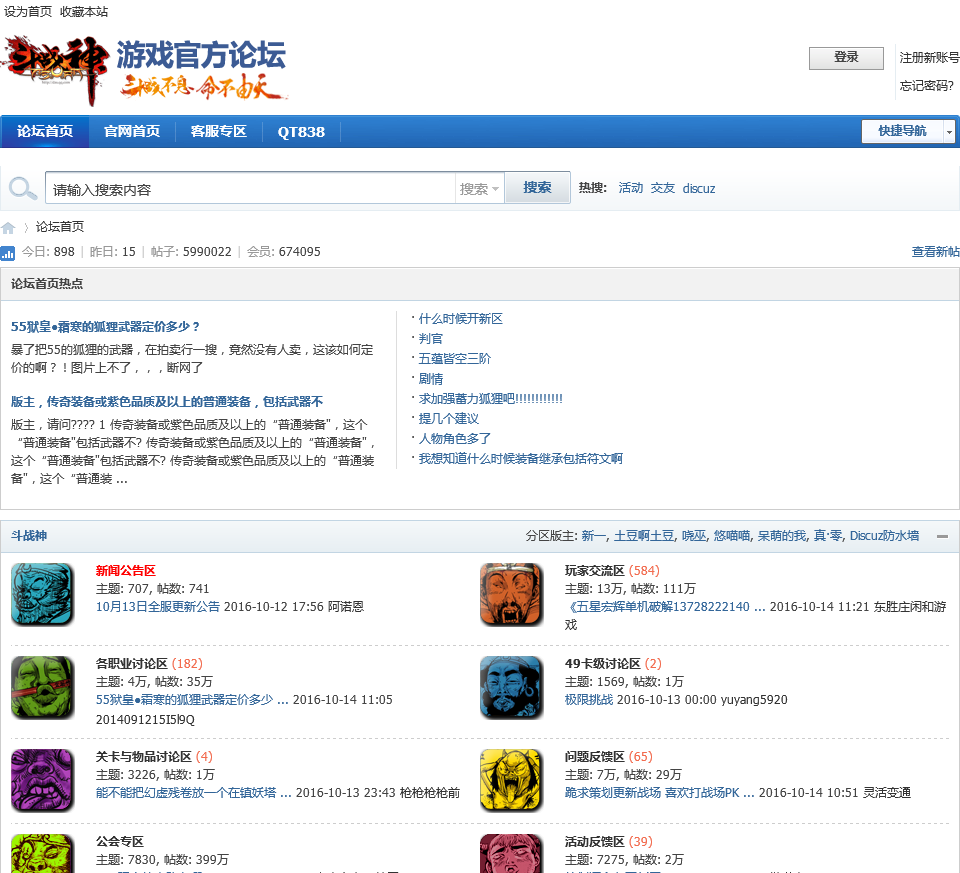This screenshot has width=960, height=873.
Task: Select the QT838 nav tab
Action: coord(301,132)
